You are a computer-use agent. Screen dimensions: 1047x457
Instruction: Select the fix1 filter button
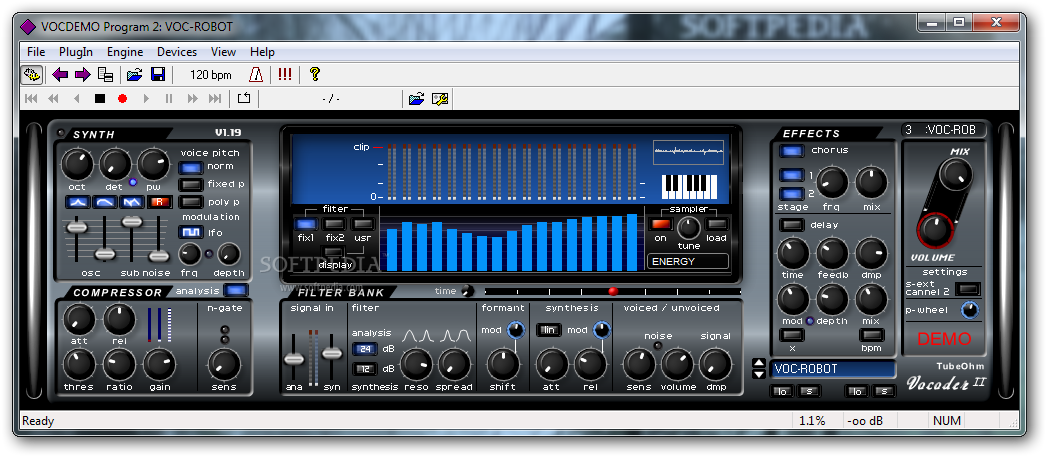pyautogui.click(x=306, y=224)
